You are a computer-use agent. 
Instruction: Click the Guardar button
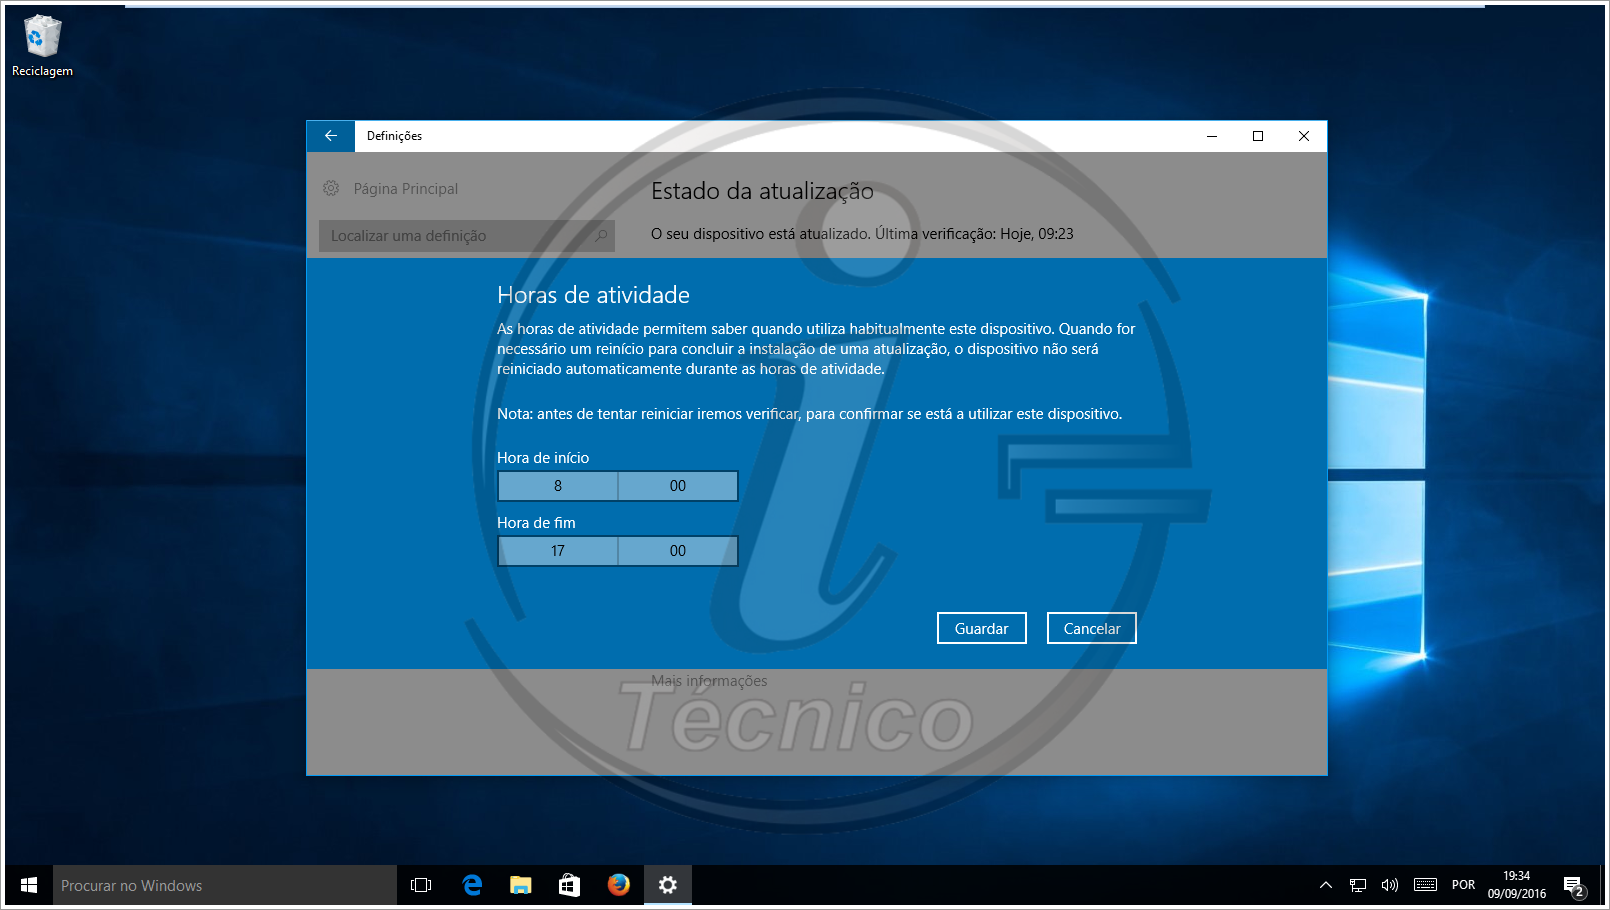[x=981, y=628]
